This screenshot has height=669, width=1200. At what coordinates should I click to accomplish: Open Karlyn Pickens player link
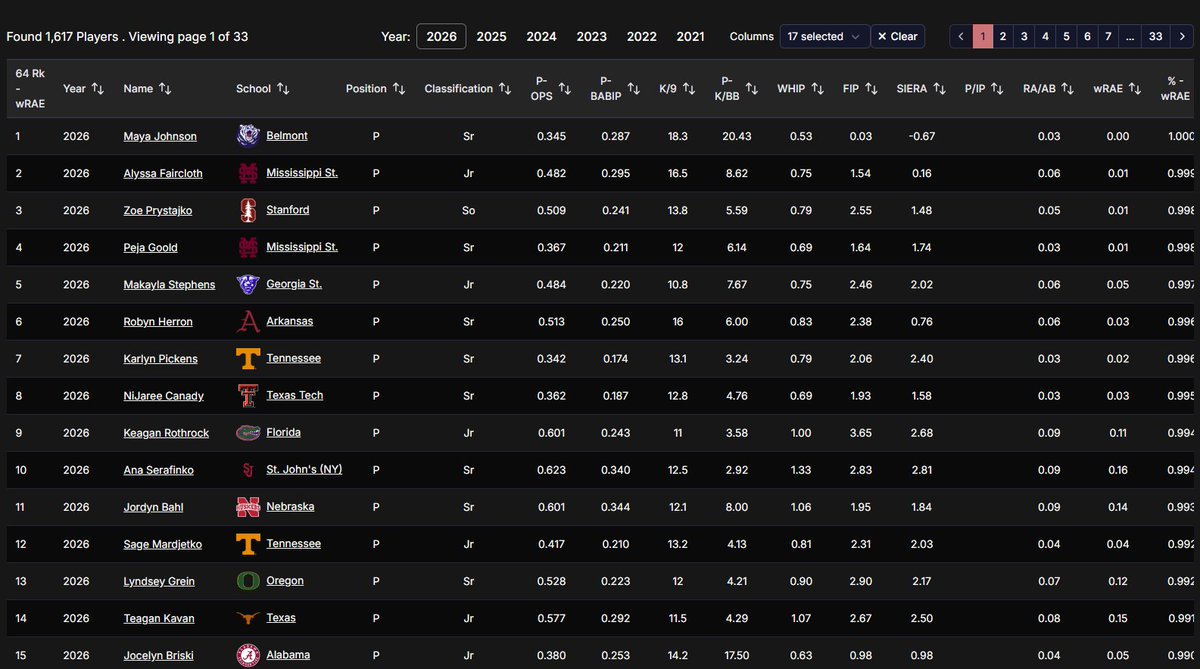[x=160, y=358]
